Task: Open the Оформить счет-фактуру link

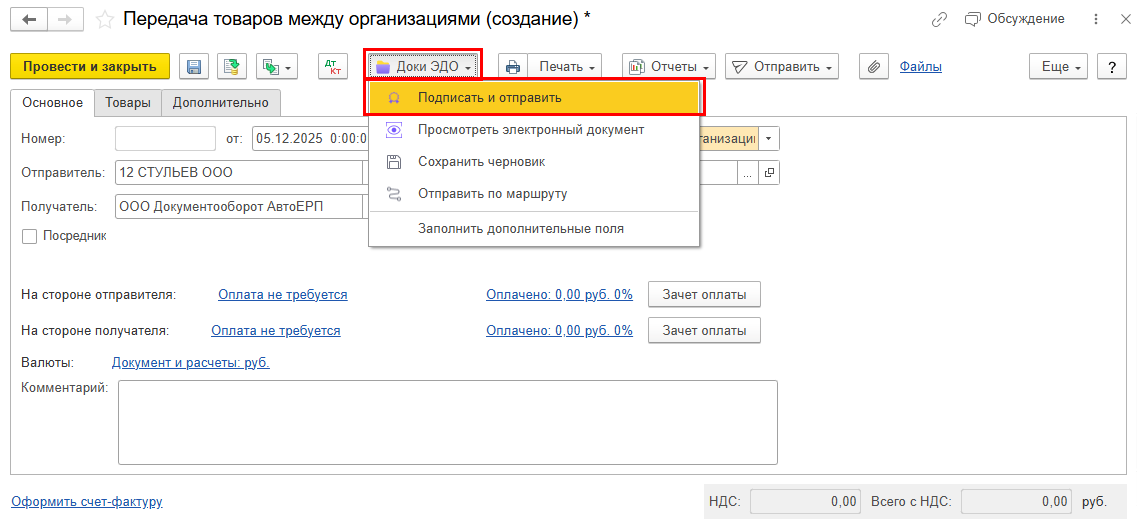Action: pyautogui.click(x=86, y=501)
